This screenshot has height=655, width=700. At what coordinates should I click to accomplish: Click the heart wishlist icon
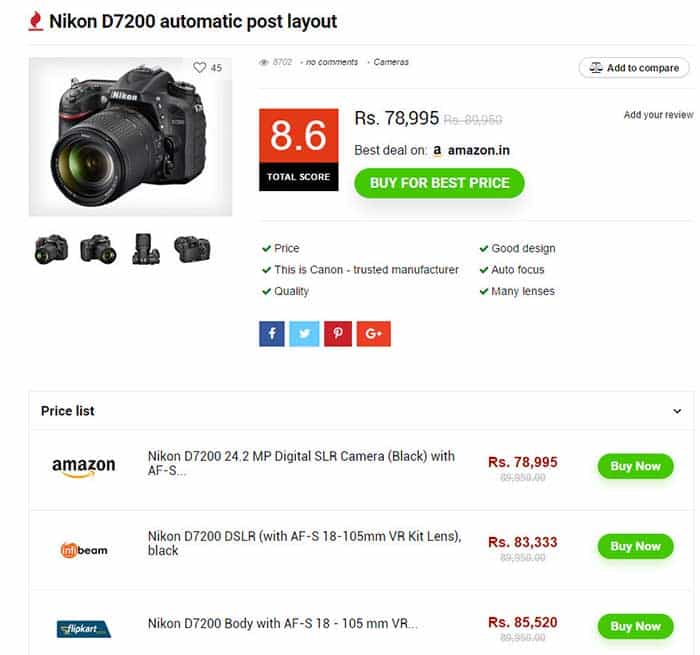pyautogui.click(x=200, y=67)
